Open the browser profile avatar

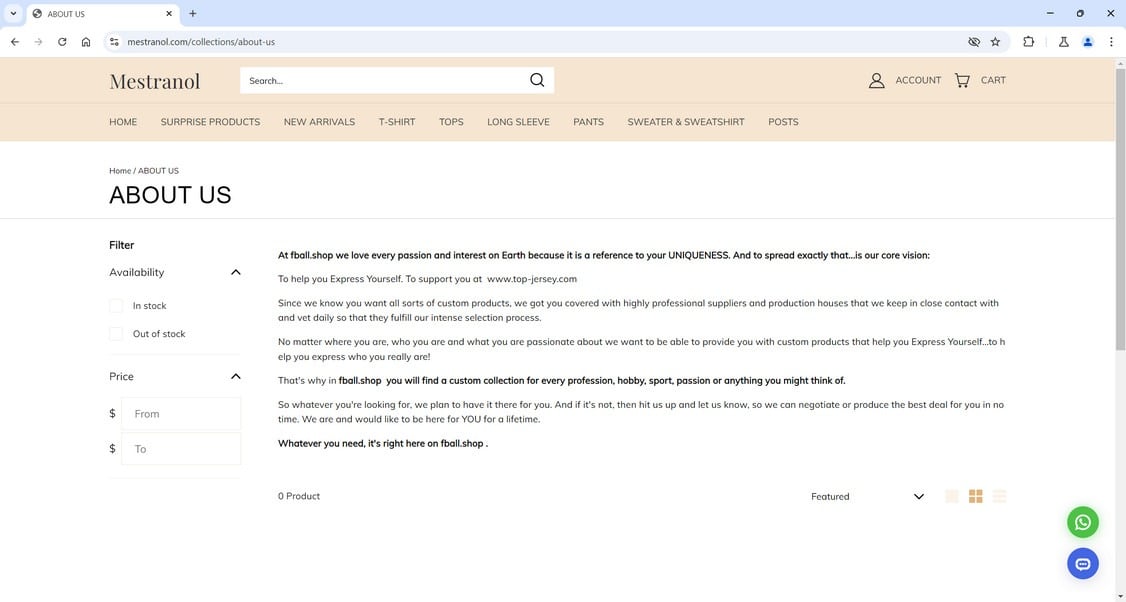(1088, 42)
